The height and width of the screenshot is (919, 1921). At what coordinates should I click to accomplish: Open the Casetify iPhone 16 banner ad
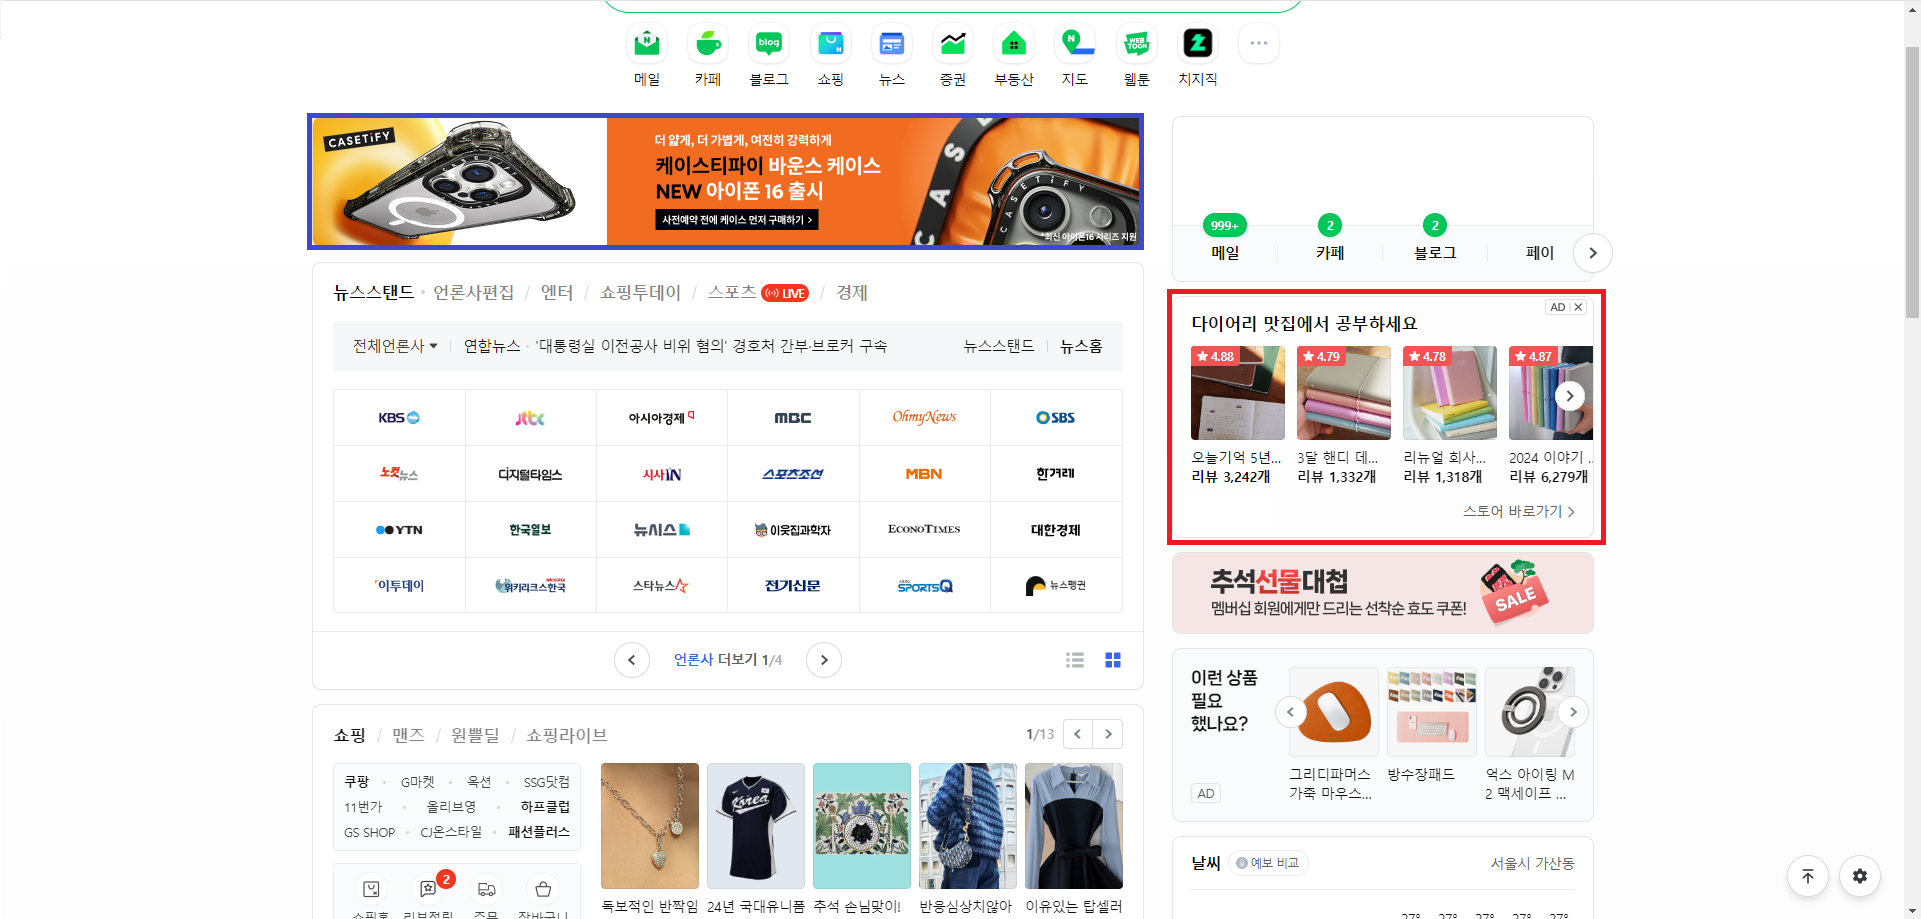pyautogui.click(x=725, y=181)
